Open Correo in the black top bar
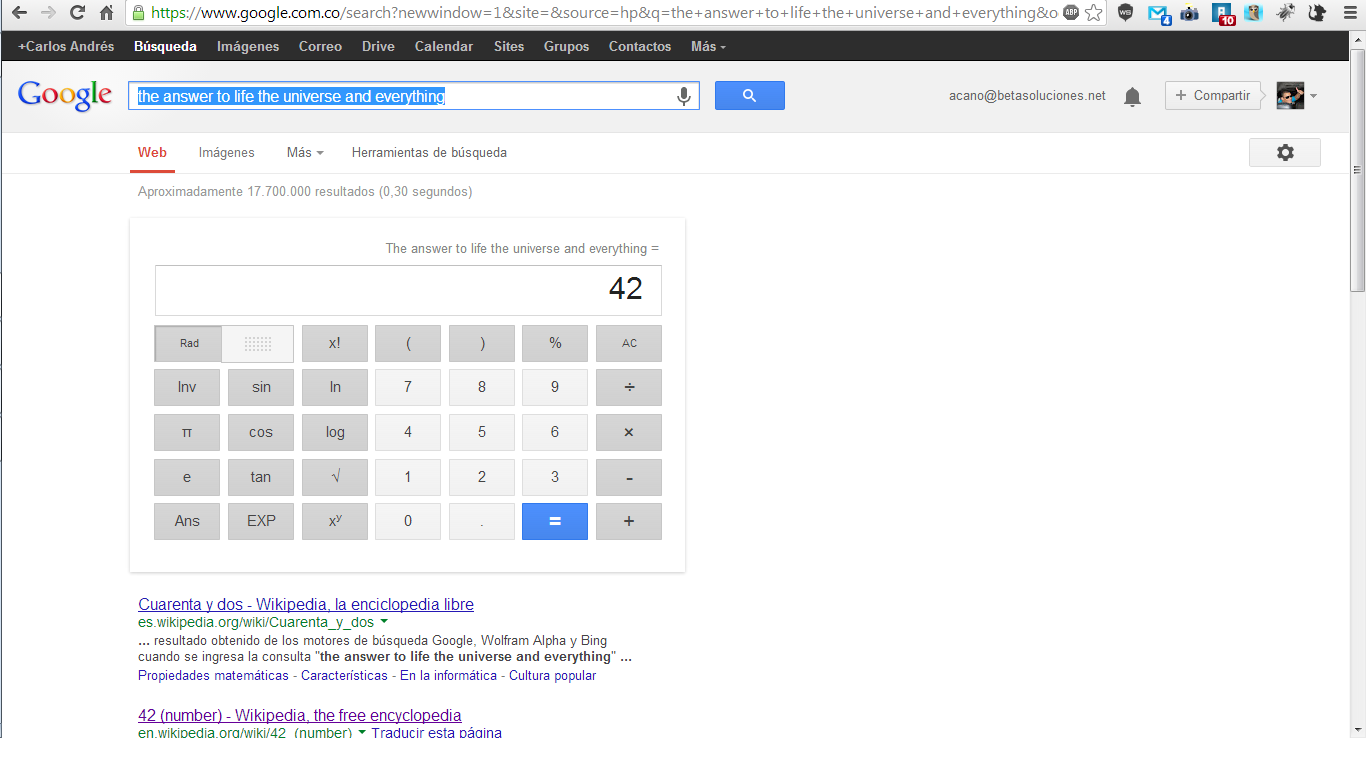The image size is (1366, 768). (320, 47)
